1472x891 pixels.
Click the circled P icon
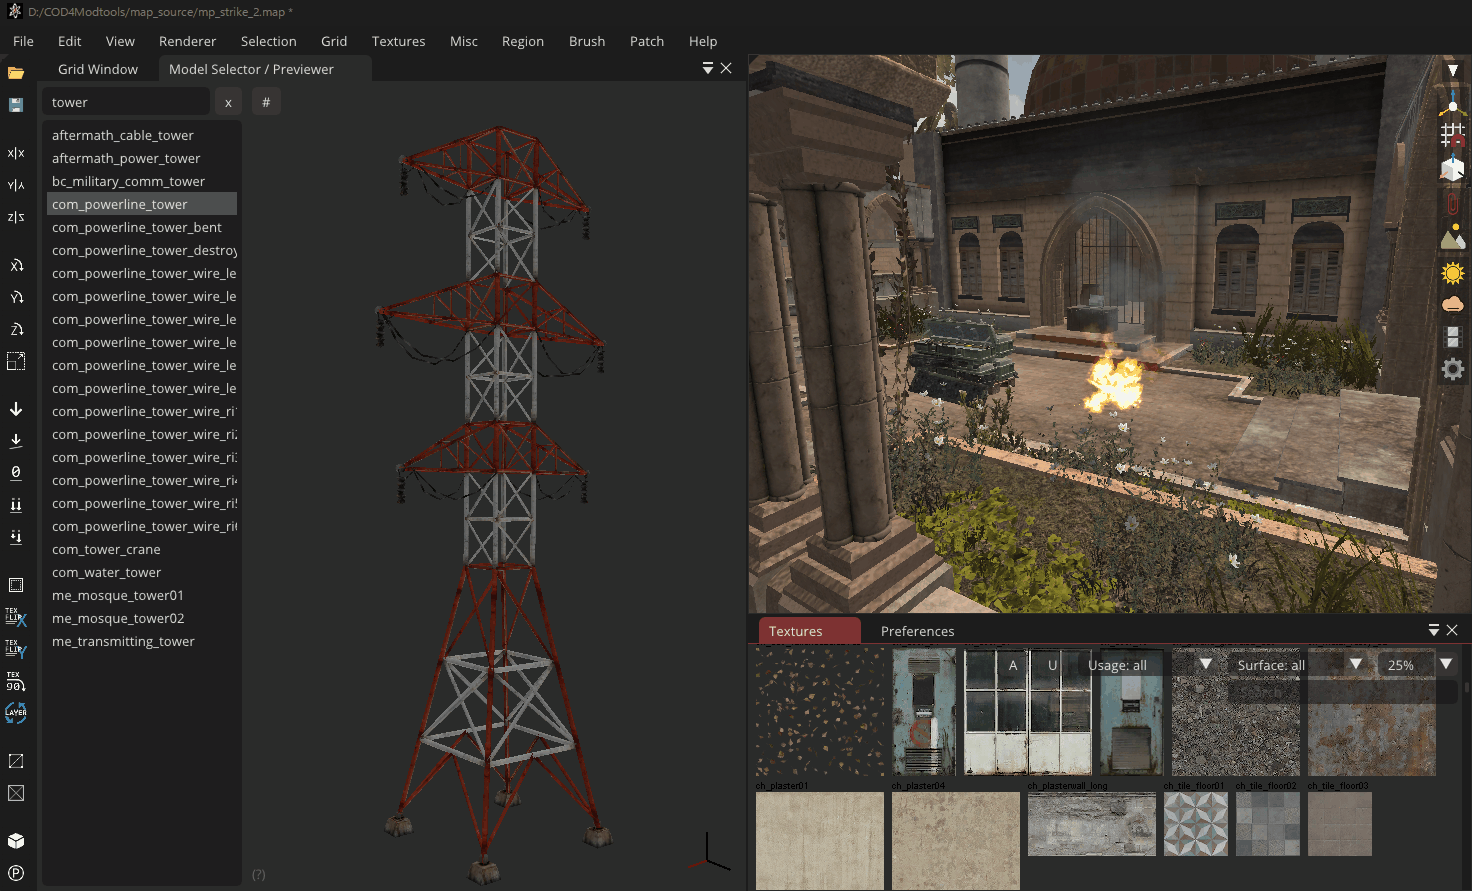[16, 873]
